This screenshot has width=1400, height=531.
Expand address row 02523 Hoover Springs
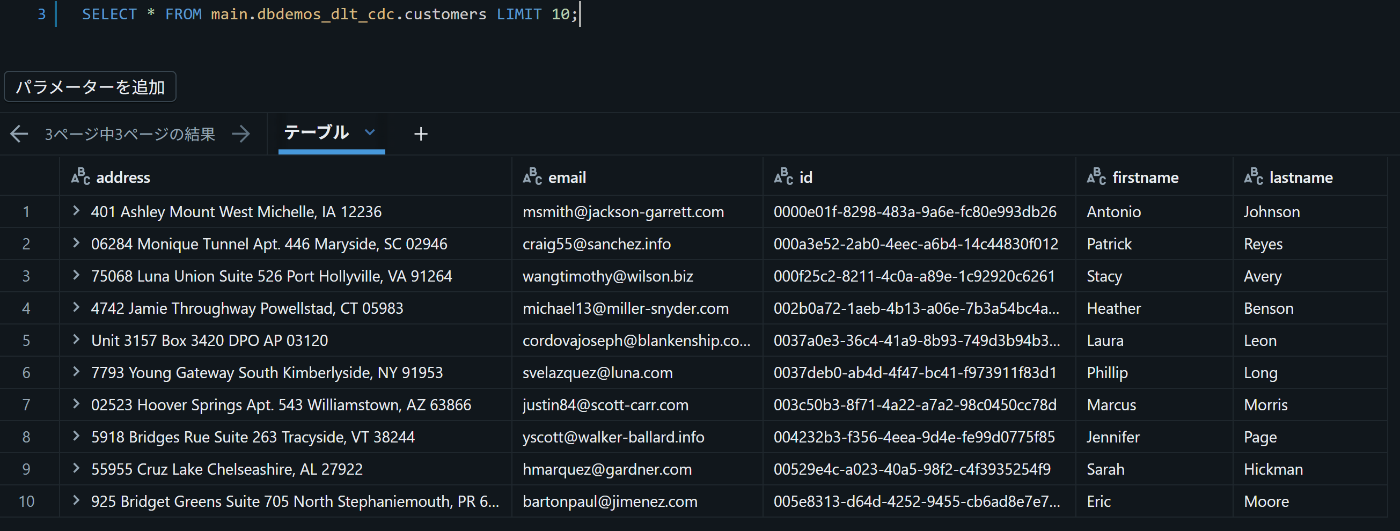76,404
